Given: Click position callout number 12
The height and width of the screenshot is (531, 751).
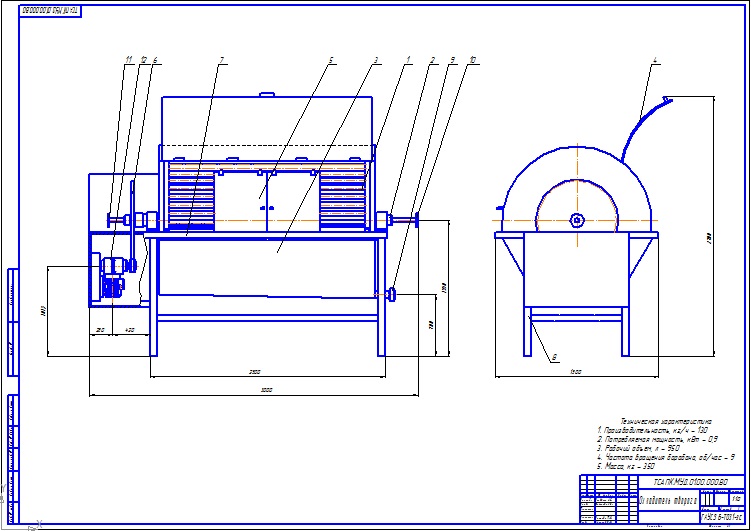Looking at the screenshot, I should click(143, 60).
